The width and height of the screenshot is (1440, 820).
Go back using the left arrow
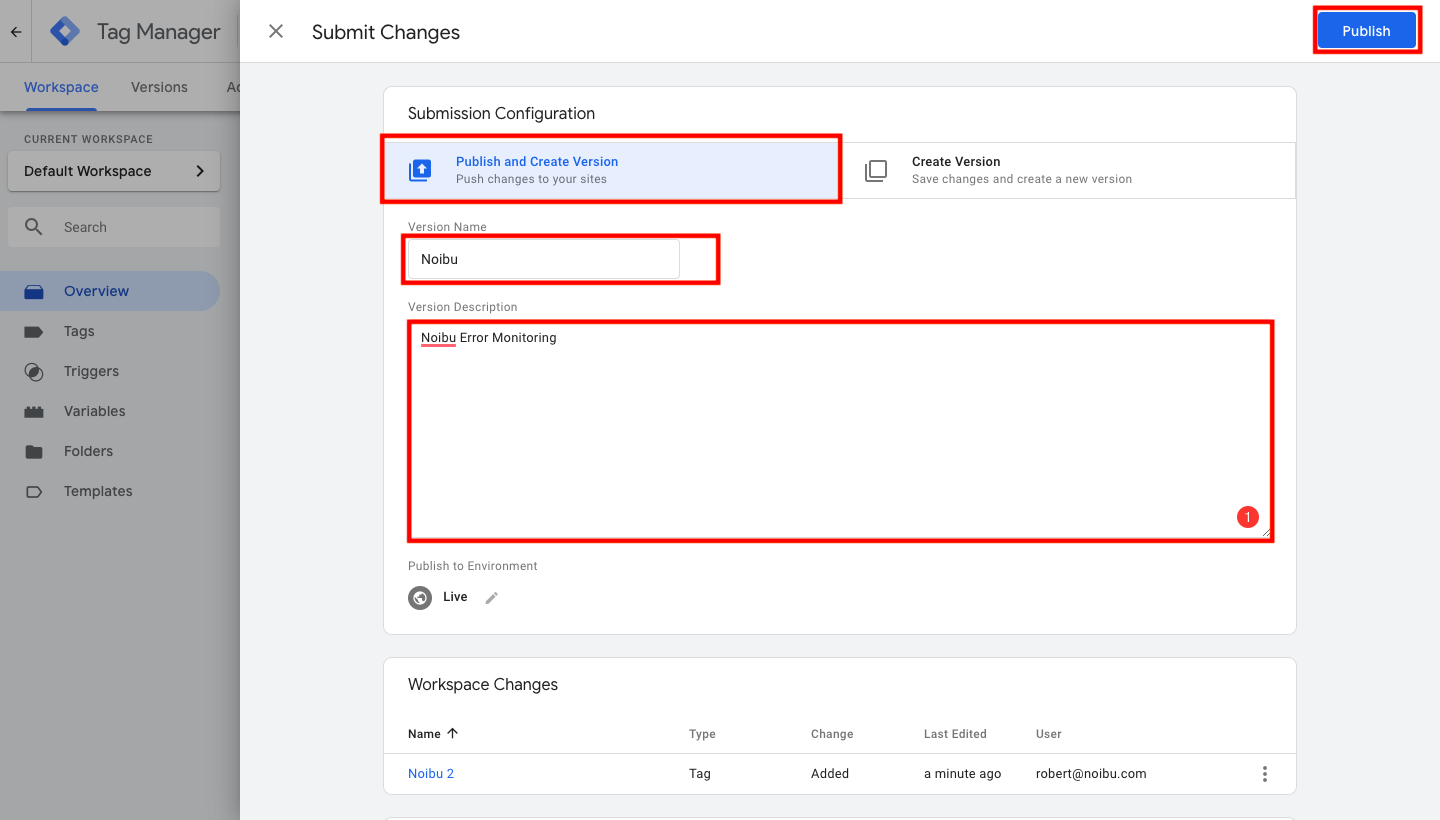(x=16, y=32)
